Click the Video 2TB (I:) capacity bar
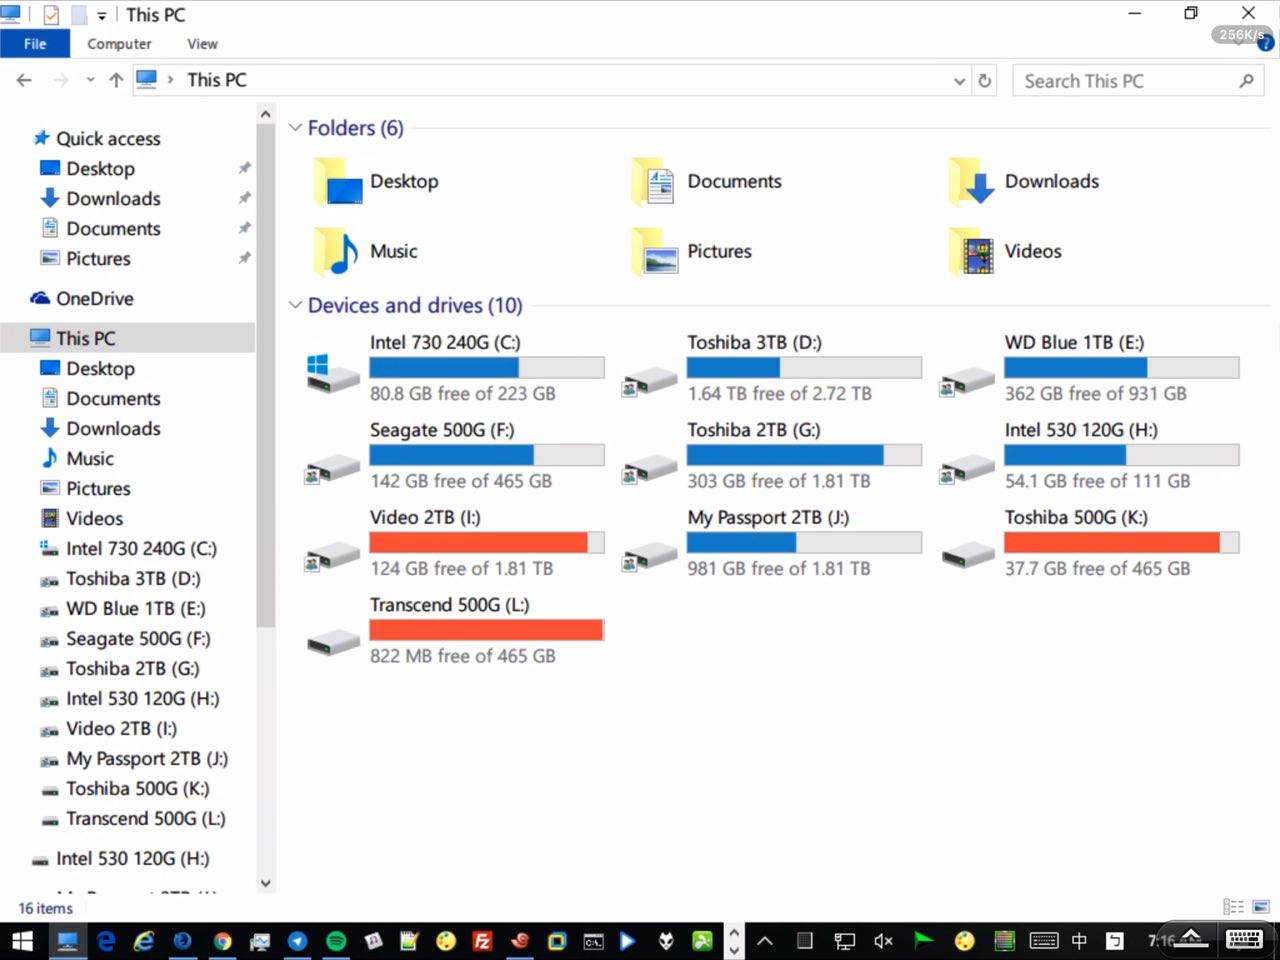Viewport: 1280px width, 960px height. pyautogui.click(x=487, y=542)
